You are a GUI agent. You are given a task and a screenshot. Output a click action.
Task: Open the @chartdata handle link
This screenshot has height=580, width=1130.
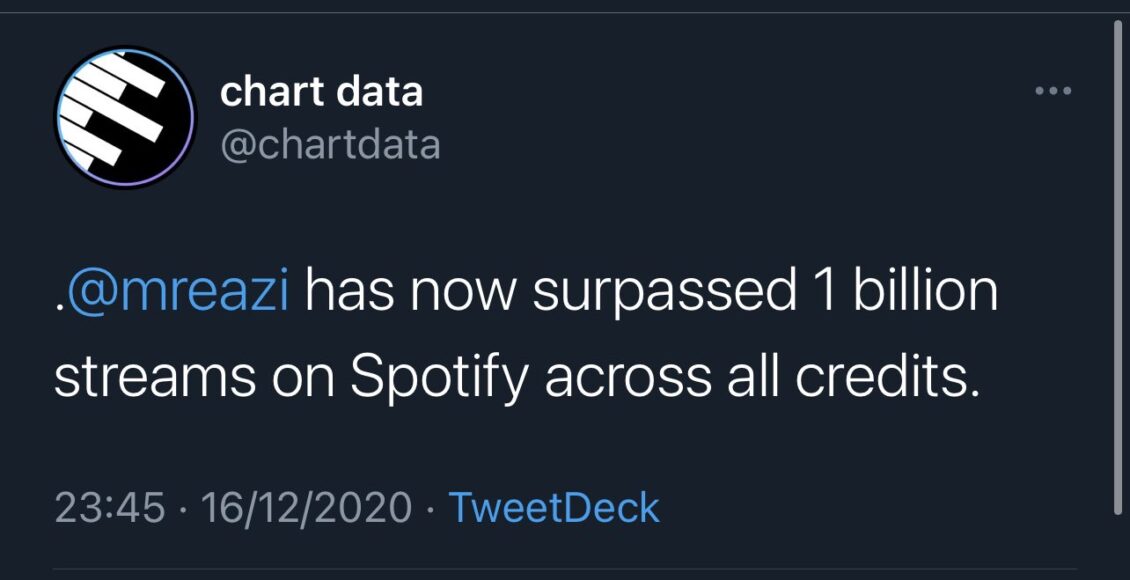tap(329, 145)
